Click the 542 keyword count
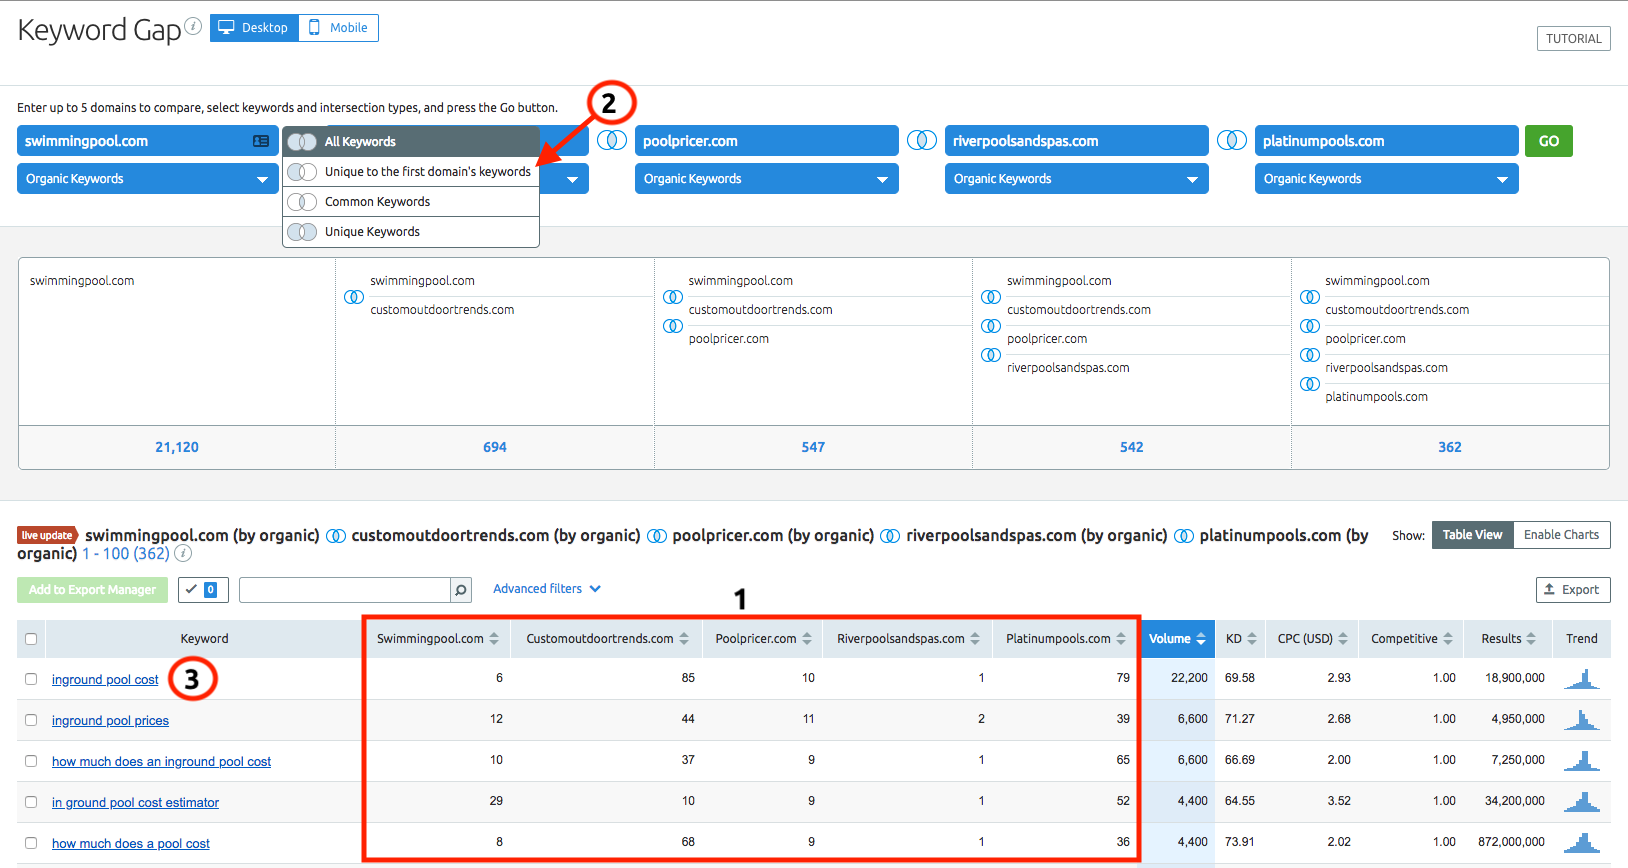 pos(1132,447)
